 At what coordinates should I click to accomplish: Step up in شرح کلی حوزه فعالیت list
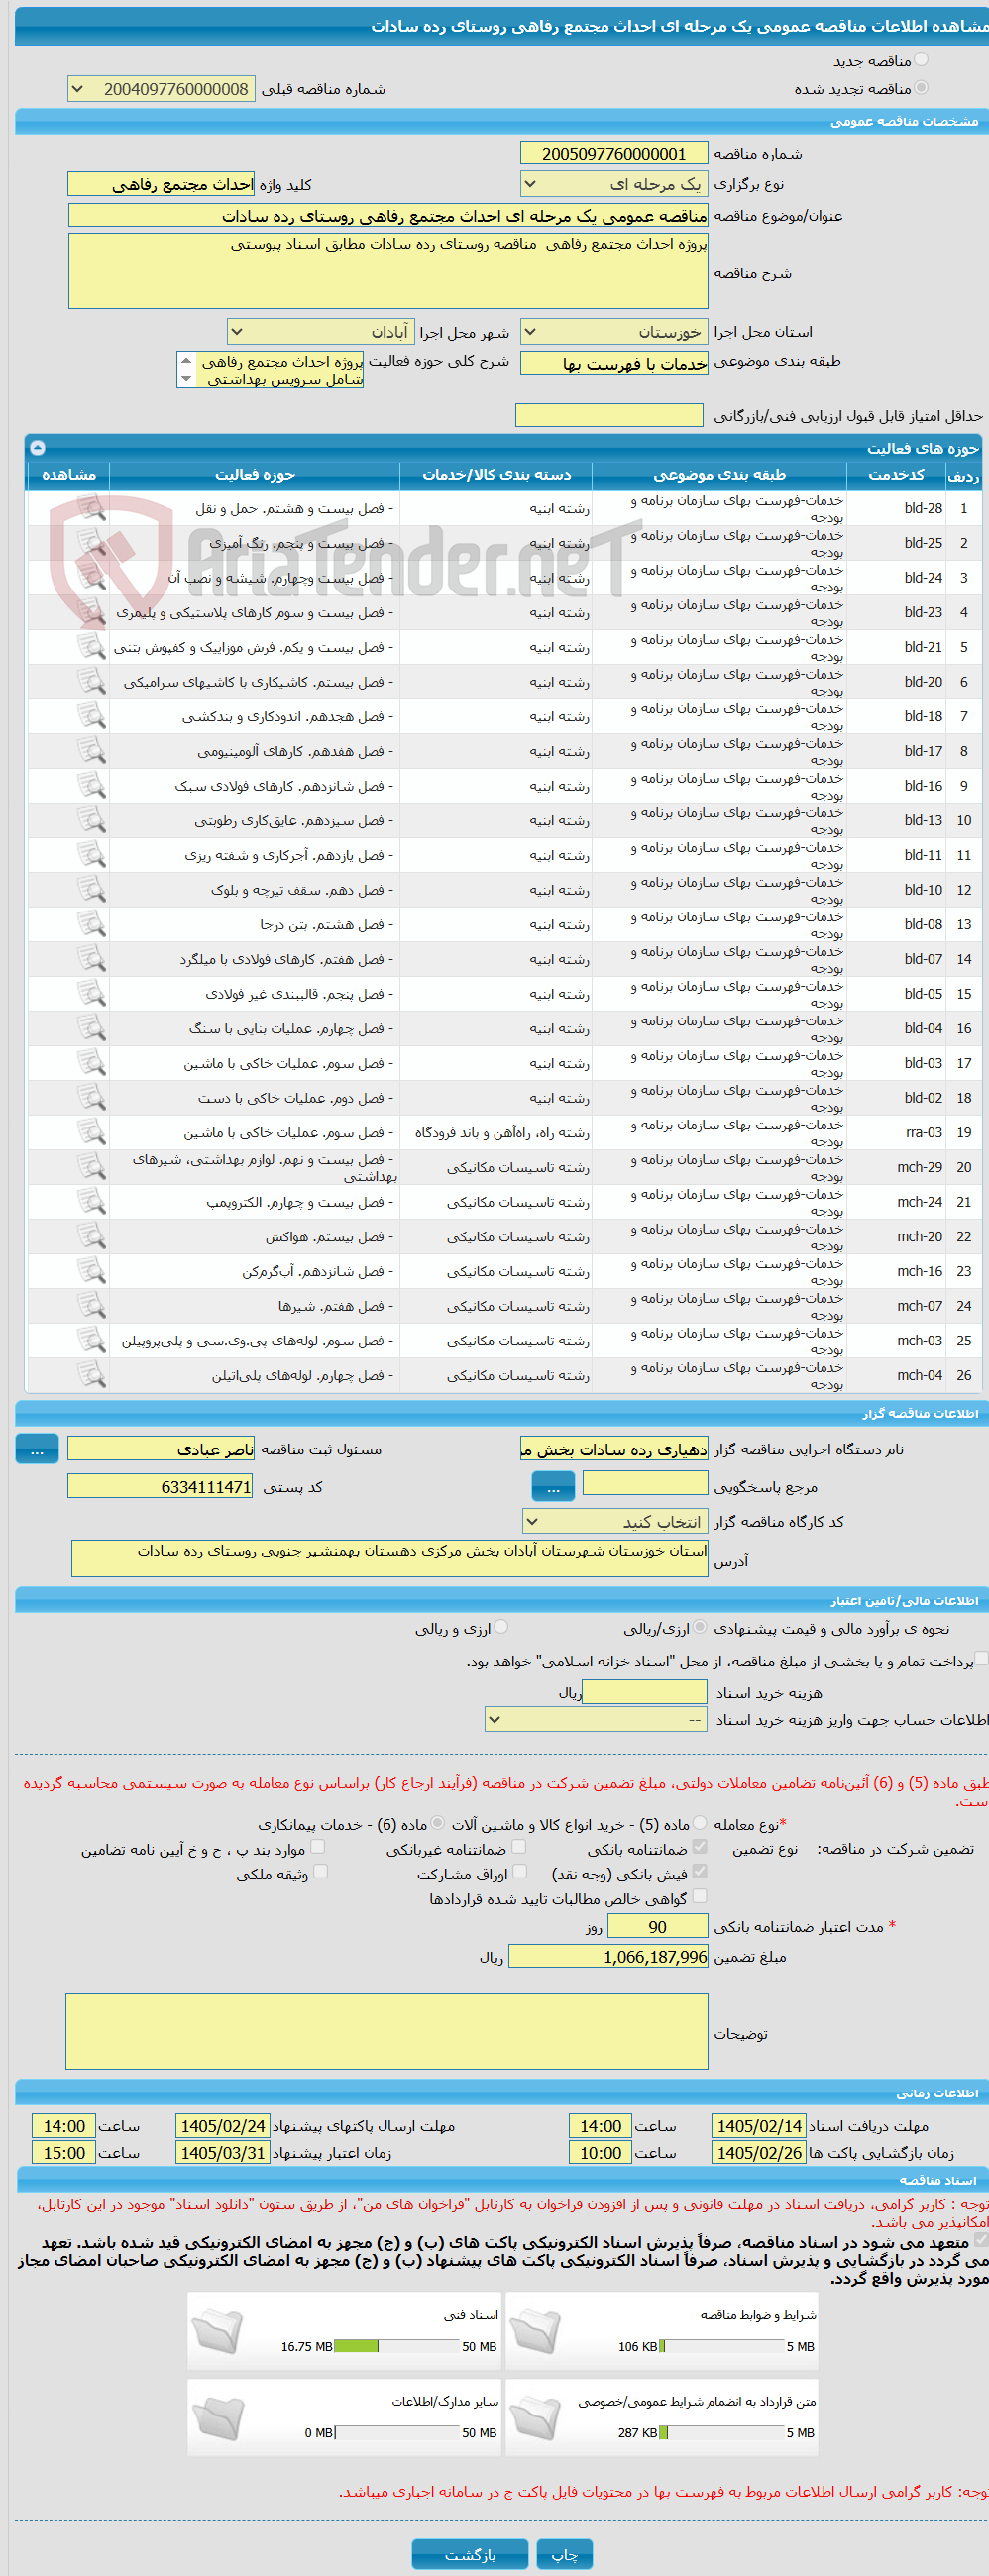click(186, 361)
